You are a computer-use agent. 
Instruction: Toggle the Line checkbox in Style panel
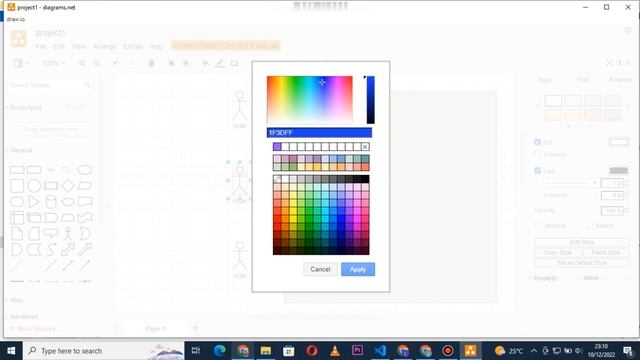pyautogui.click(x=538, y=171)
